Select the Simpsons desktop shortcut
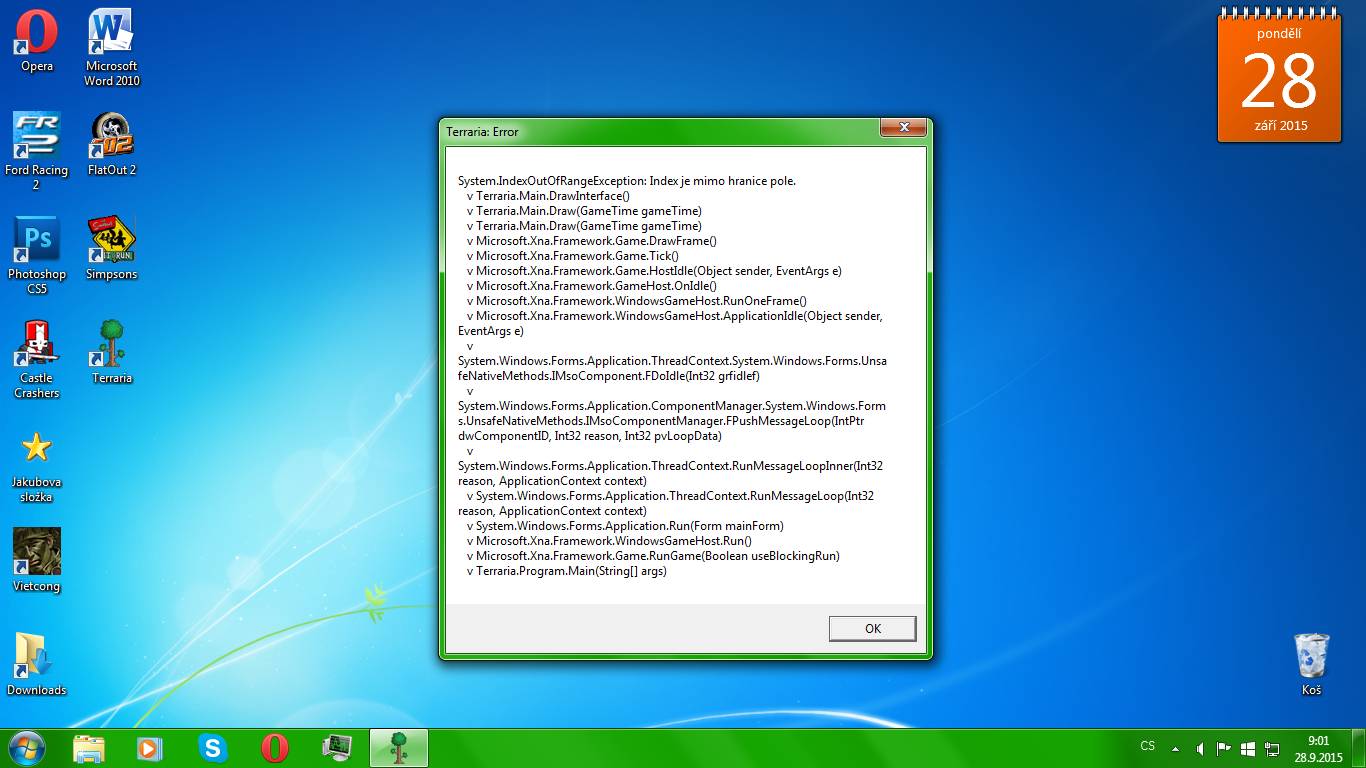Viewport: 1366px width, 768px height. pyautogui.click(x=112, y=248)
